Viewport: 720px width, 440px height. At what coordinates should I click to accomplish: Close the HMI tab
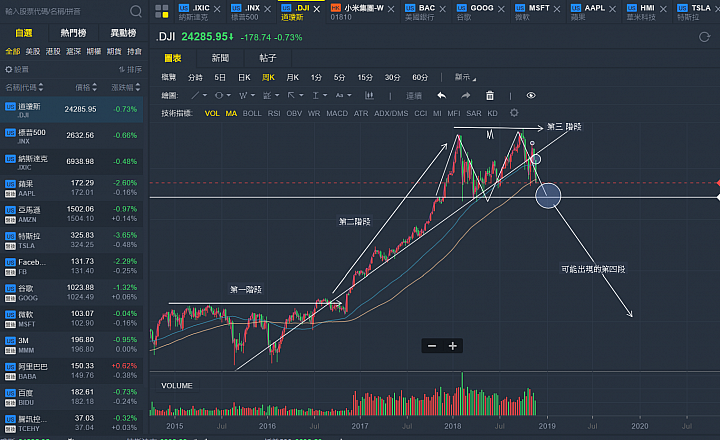(x=663, y=9)
